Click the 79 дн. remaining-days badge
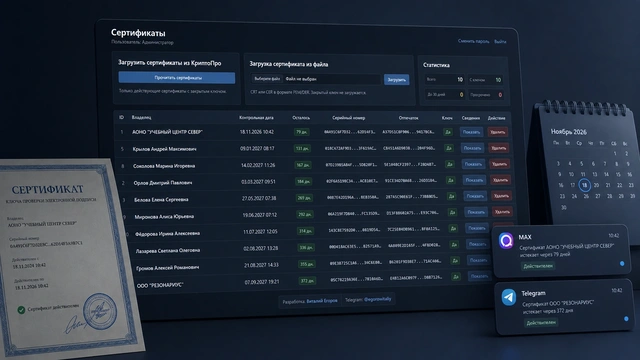The height and width of the screenshot is (360, 640). [301, 132]
